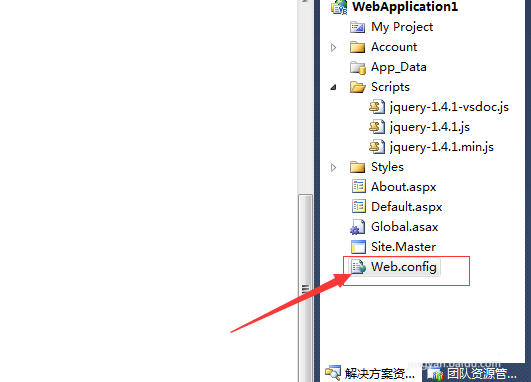
Task: Select About.aspx file name
Action: 404,187
